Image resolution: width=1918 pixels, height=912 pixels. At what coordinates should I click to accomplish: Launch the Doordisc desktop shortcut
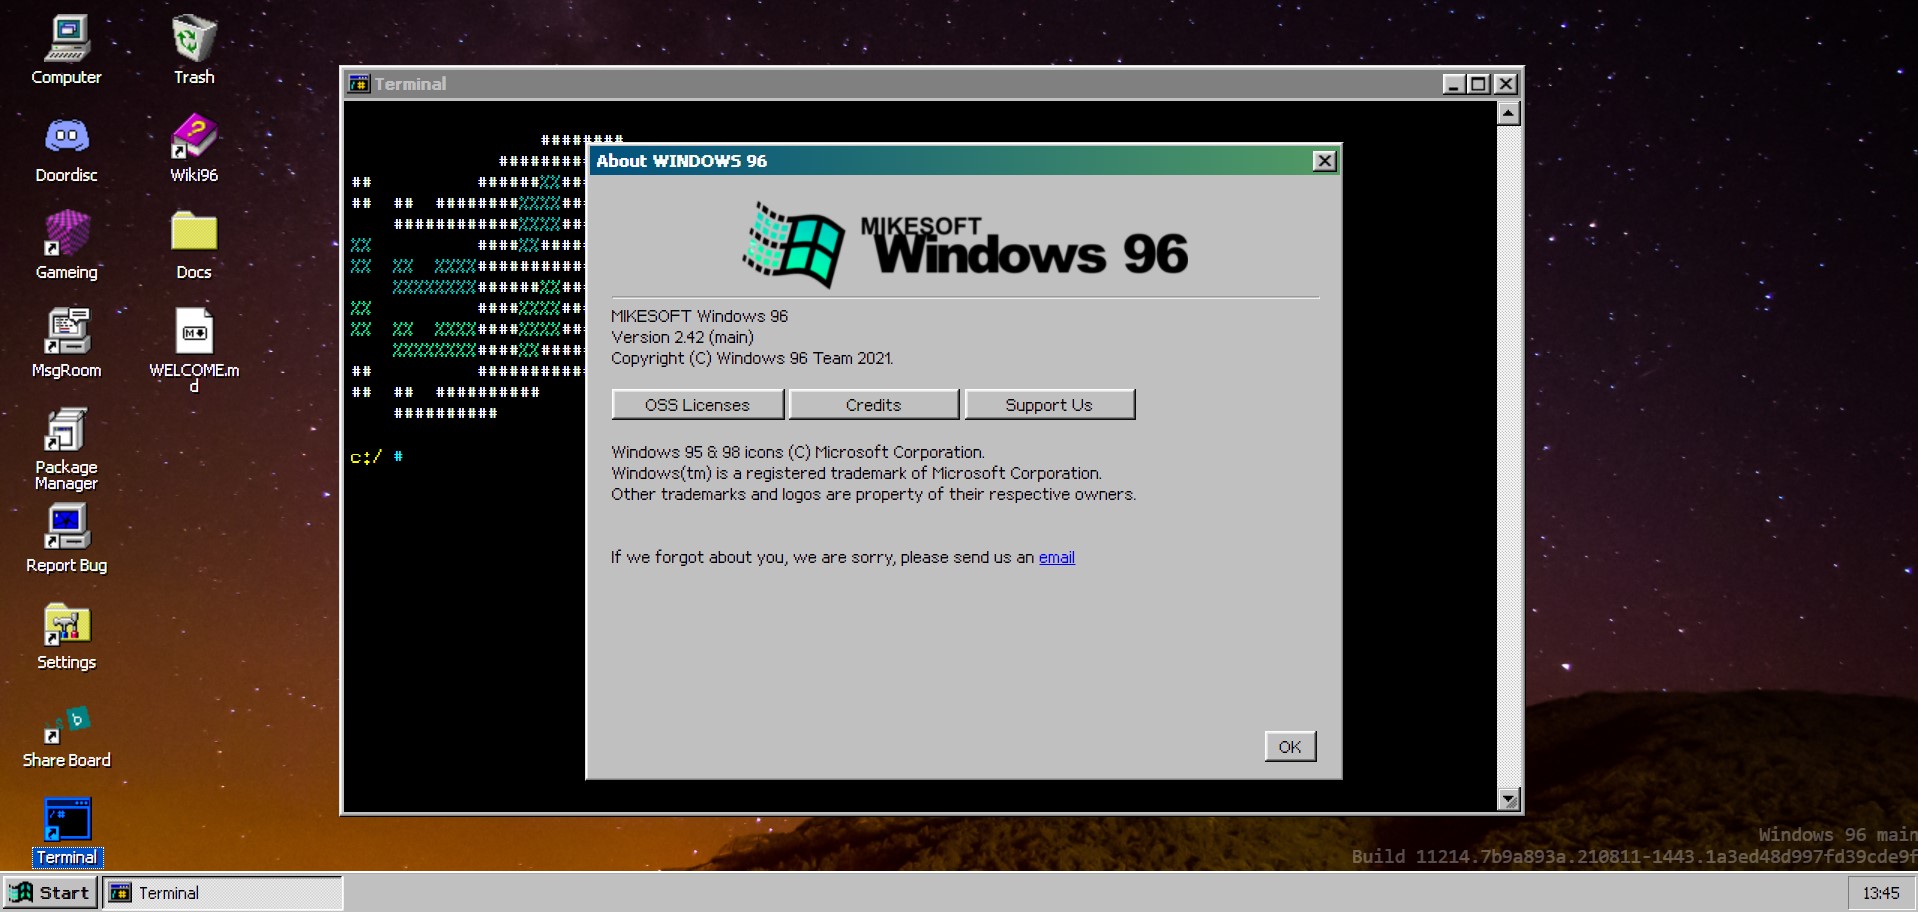pyautogui.click(x=66, y=148)
